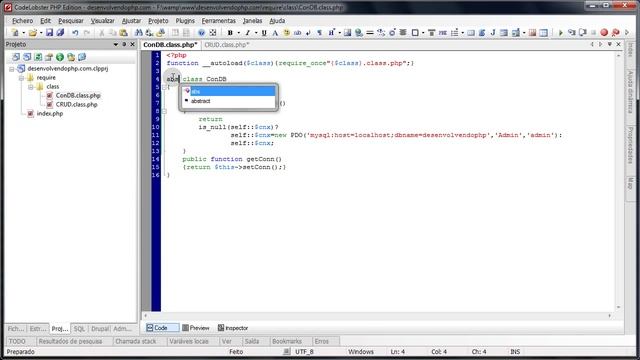
Task: Switch to Inspector view
Action: (x=233, y=328)
